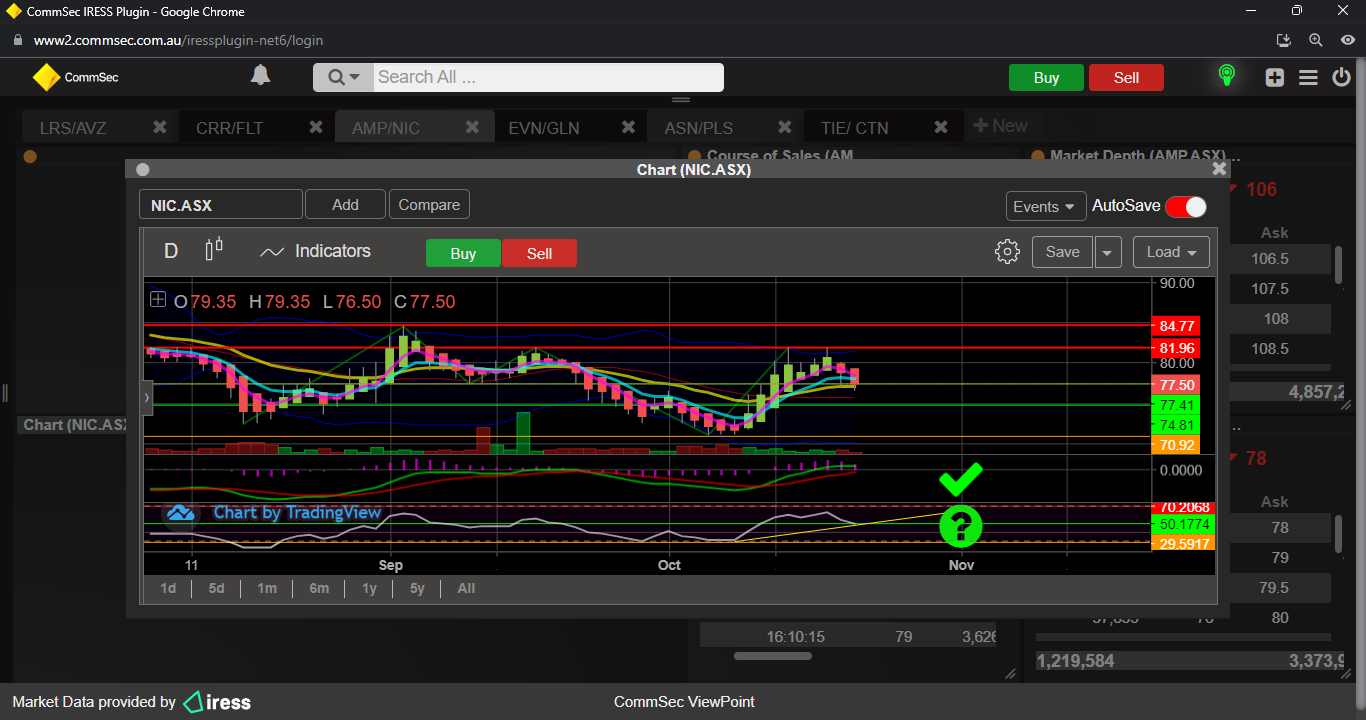Expand the chart legend plus box
Screen dimensions: 1366x720
click(x=158, y=299)
